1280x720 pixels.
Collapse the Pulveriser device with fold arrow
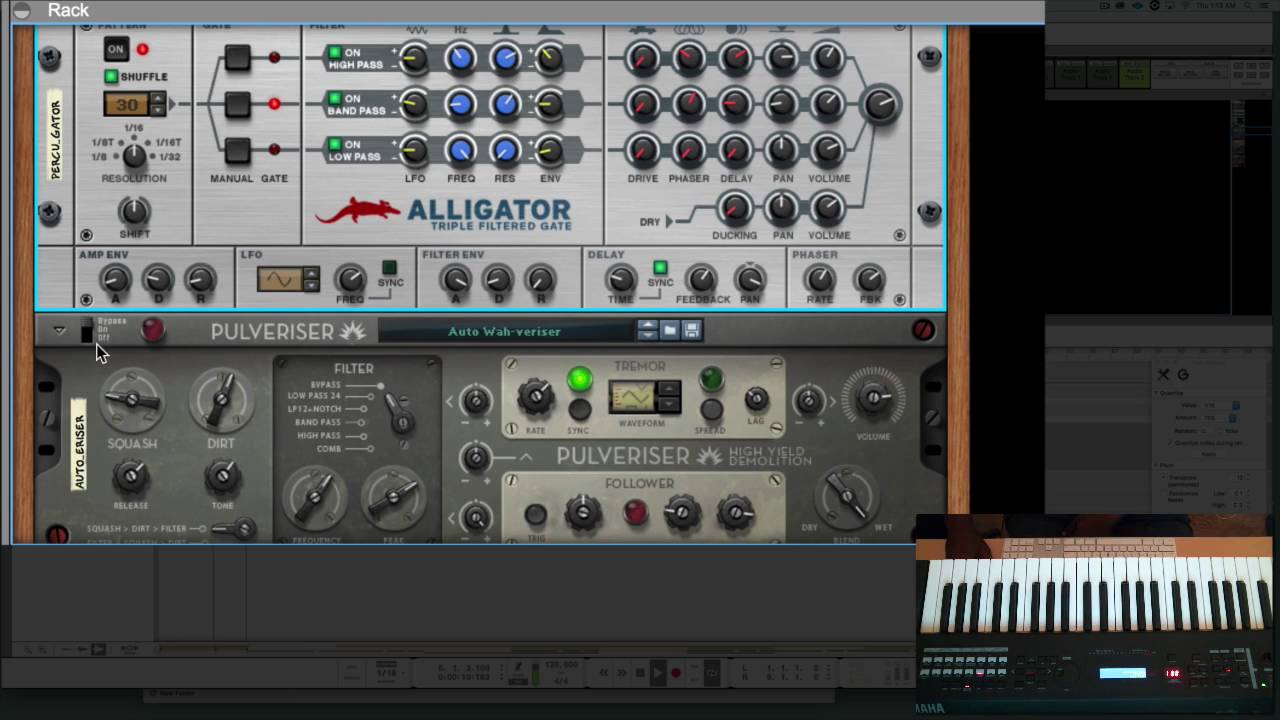[59, 330]
